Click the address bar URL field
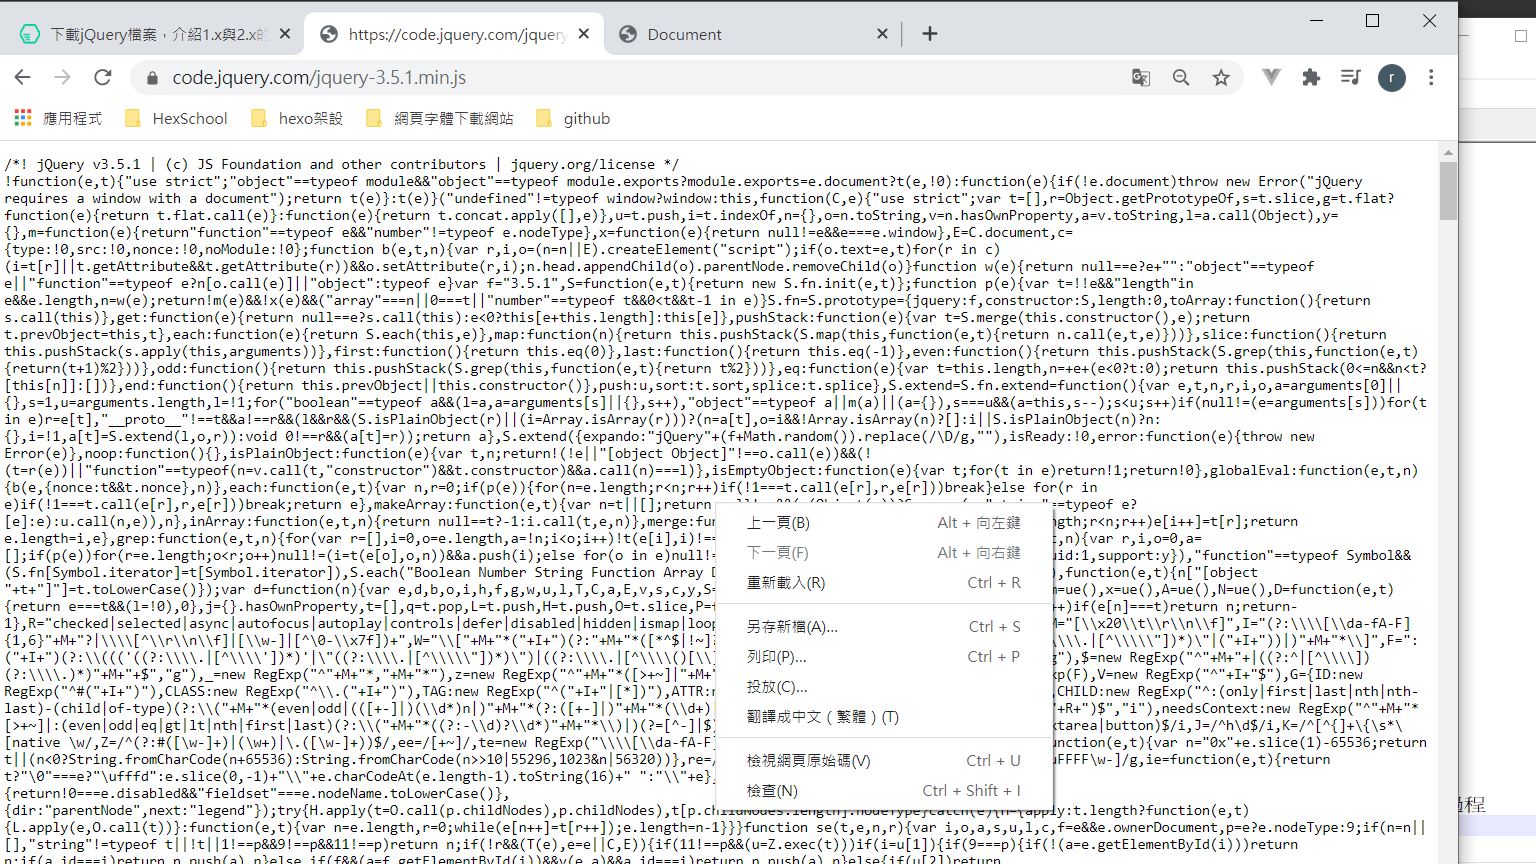The height and width of the screenshot is (864, 1536). [x=640, y=77]
